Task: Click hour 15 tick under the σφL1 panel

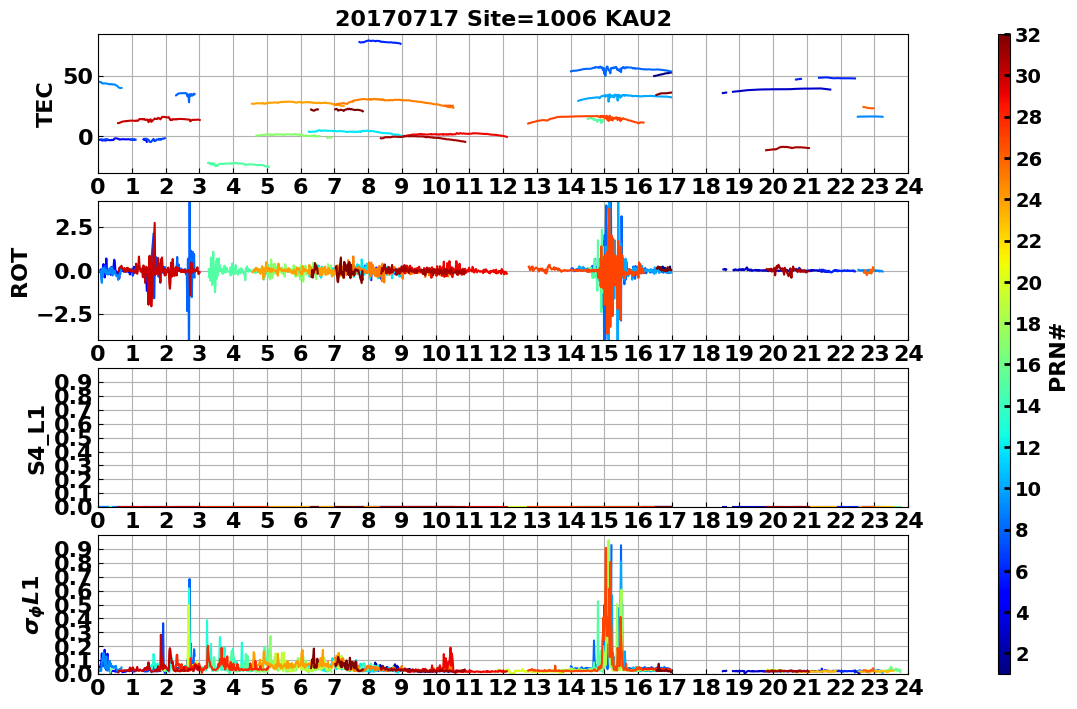Action: [x=604, y=687]
